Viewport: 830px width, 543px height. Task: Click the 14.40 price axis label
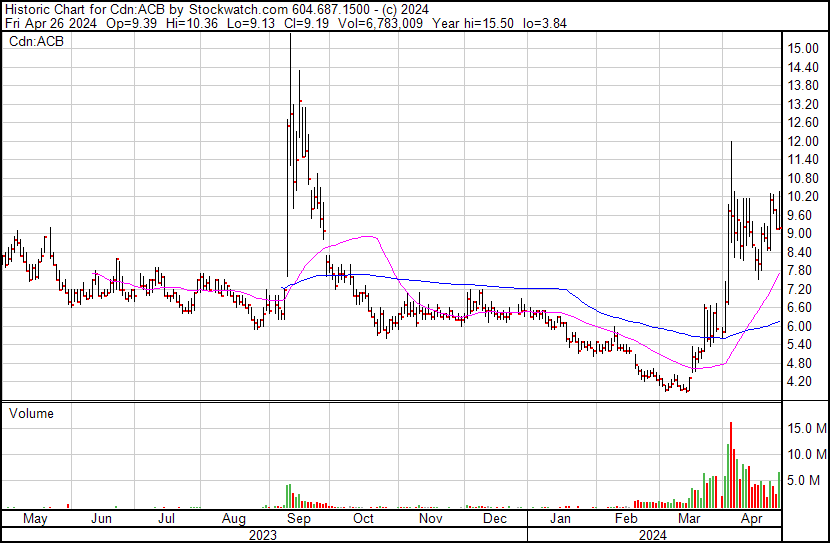pyautogui.click(x=803, y=67)
